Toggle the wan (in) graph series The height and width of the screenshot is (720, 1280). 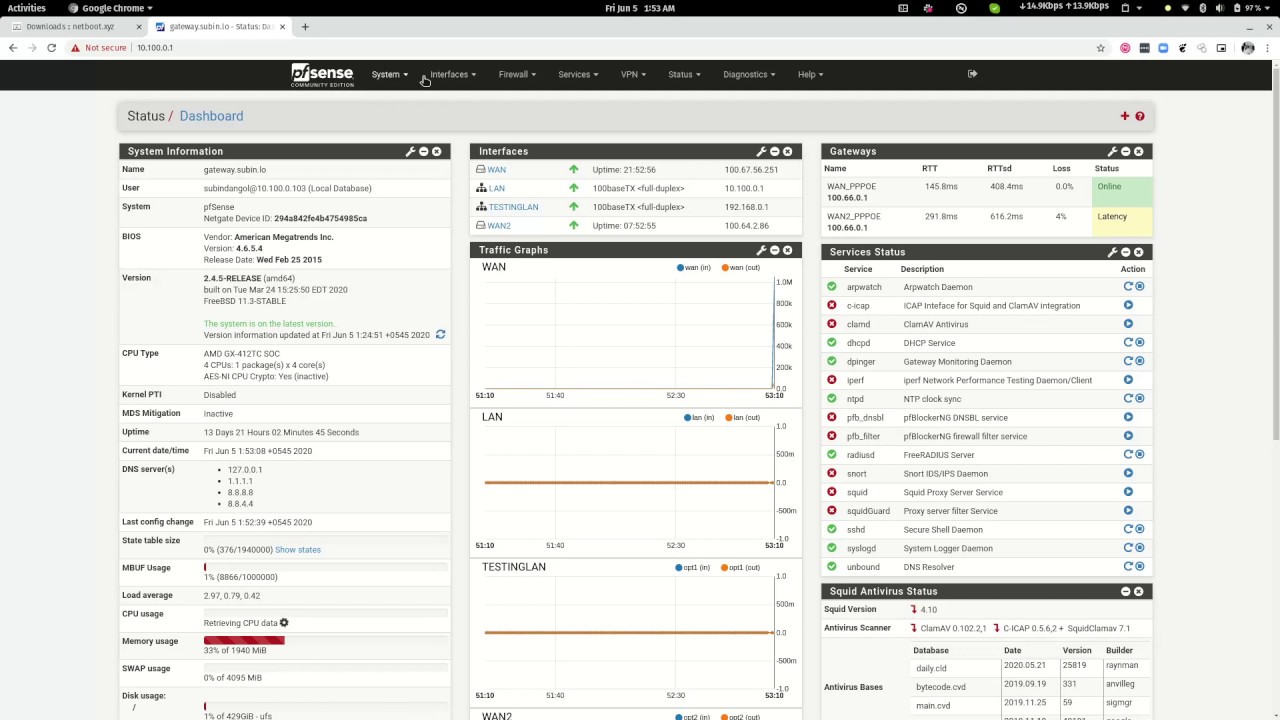694,268
